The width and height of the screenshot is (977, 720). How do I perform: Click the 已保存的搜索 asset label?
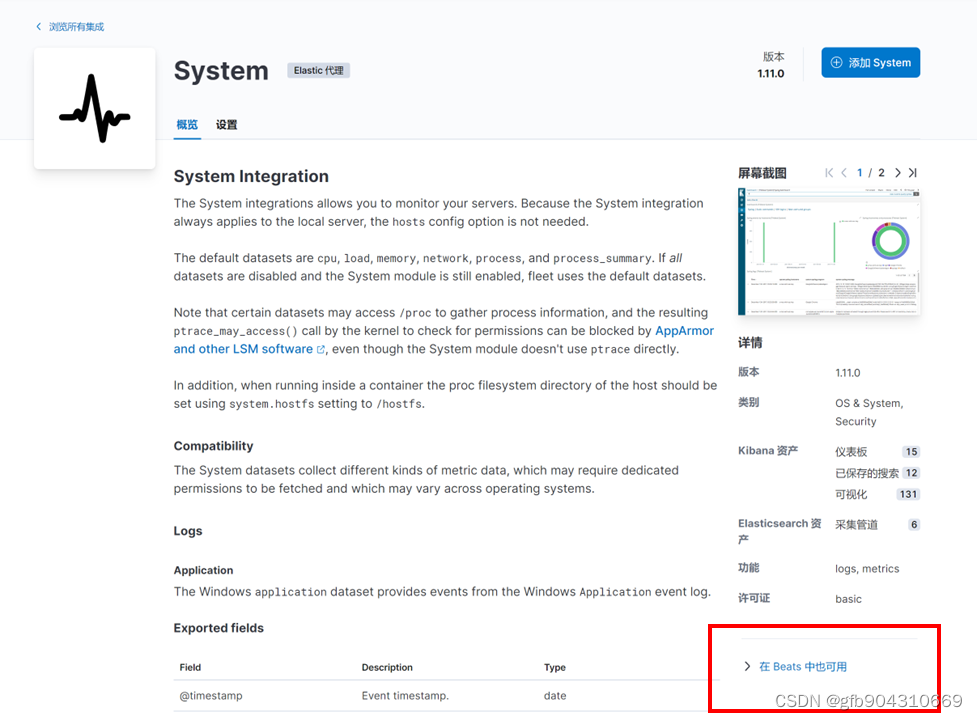(x=867, y=473)
